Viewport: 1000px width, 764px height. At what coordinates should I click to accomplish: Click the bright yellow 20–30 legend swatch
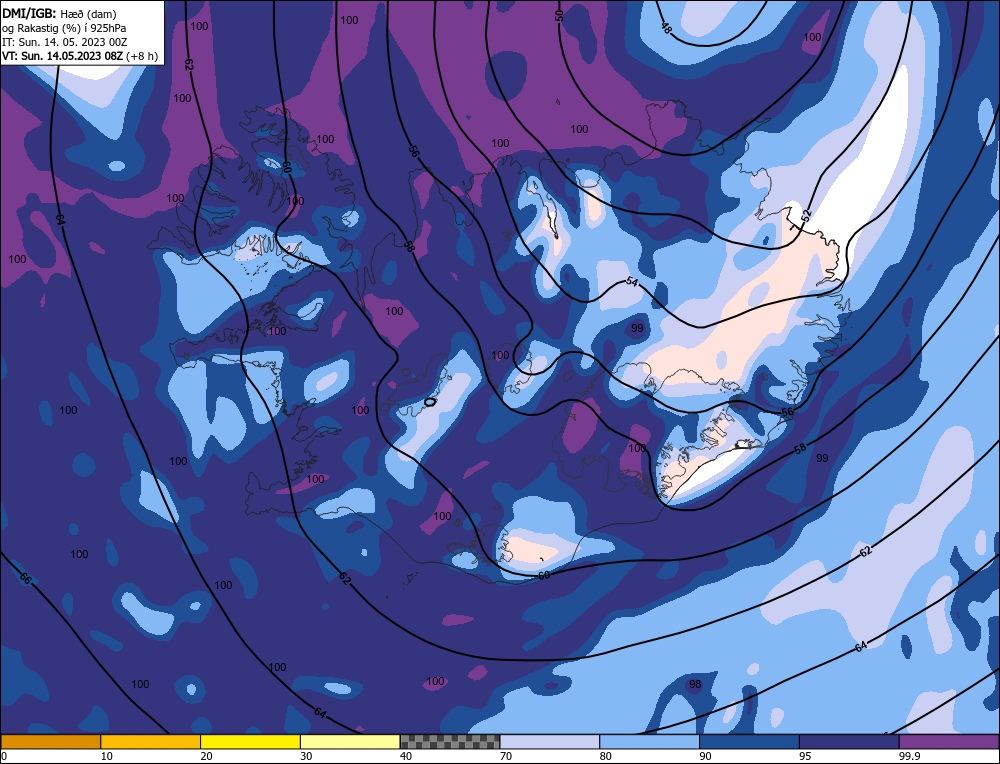(250, 742)
